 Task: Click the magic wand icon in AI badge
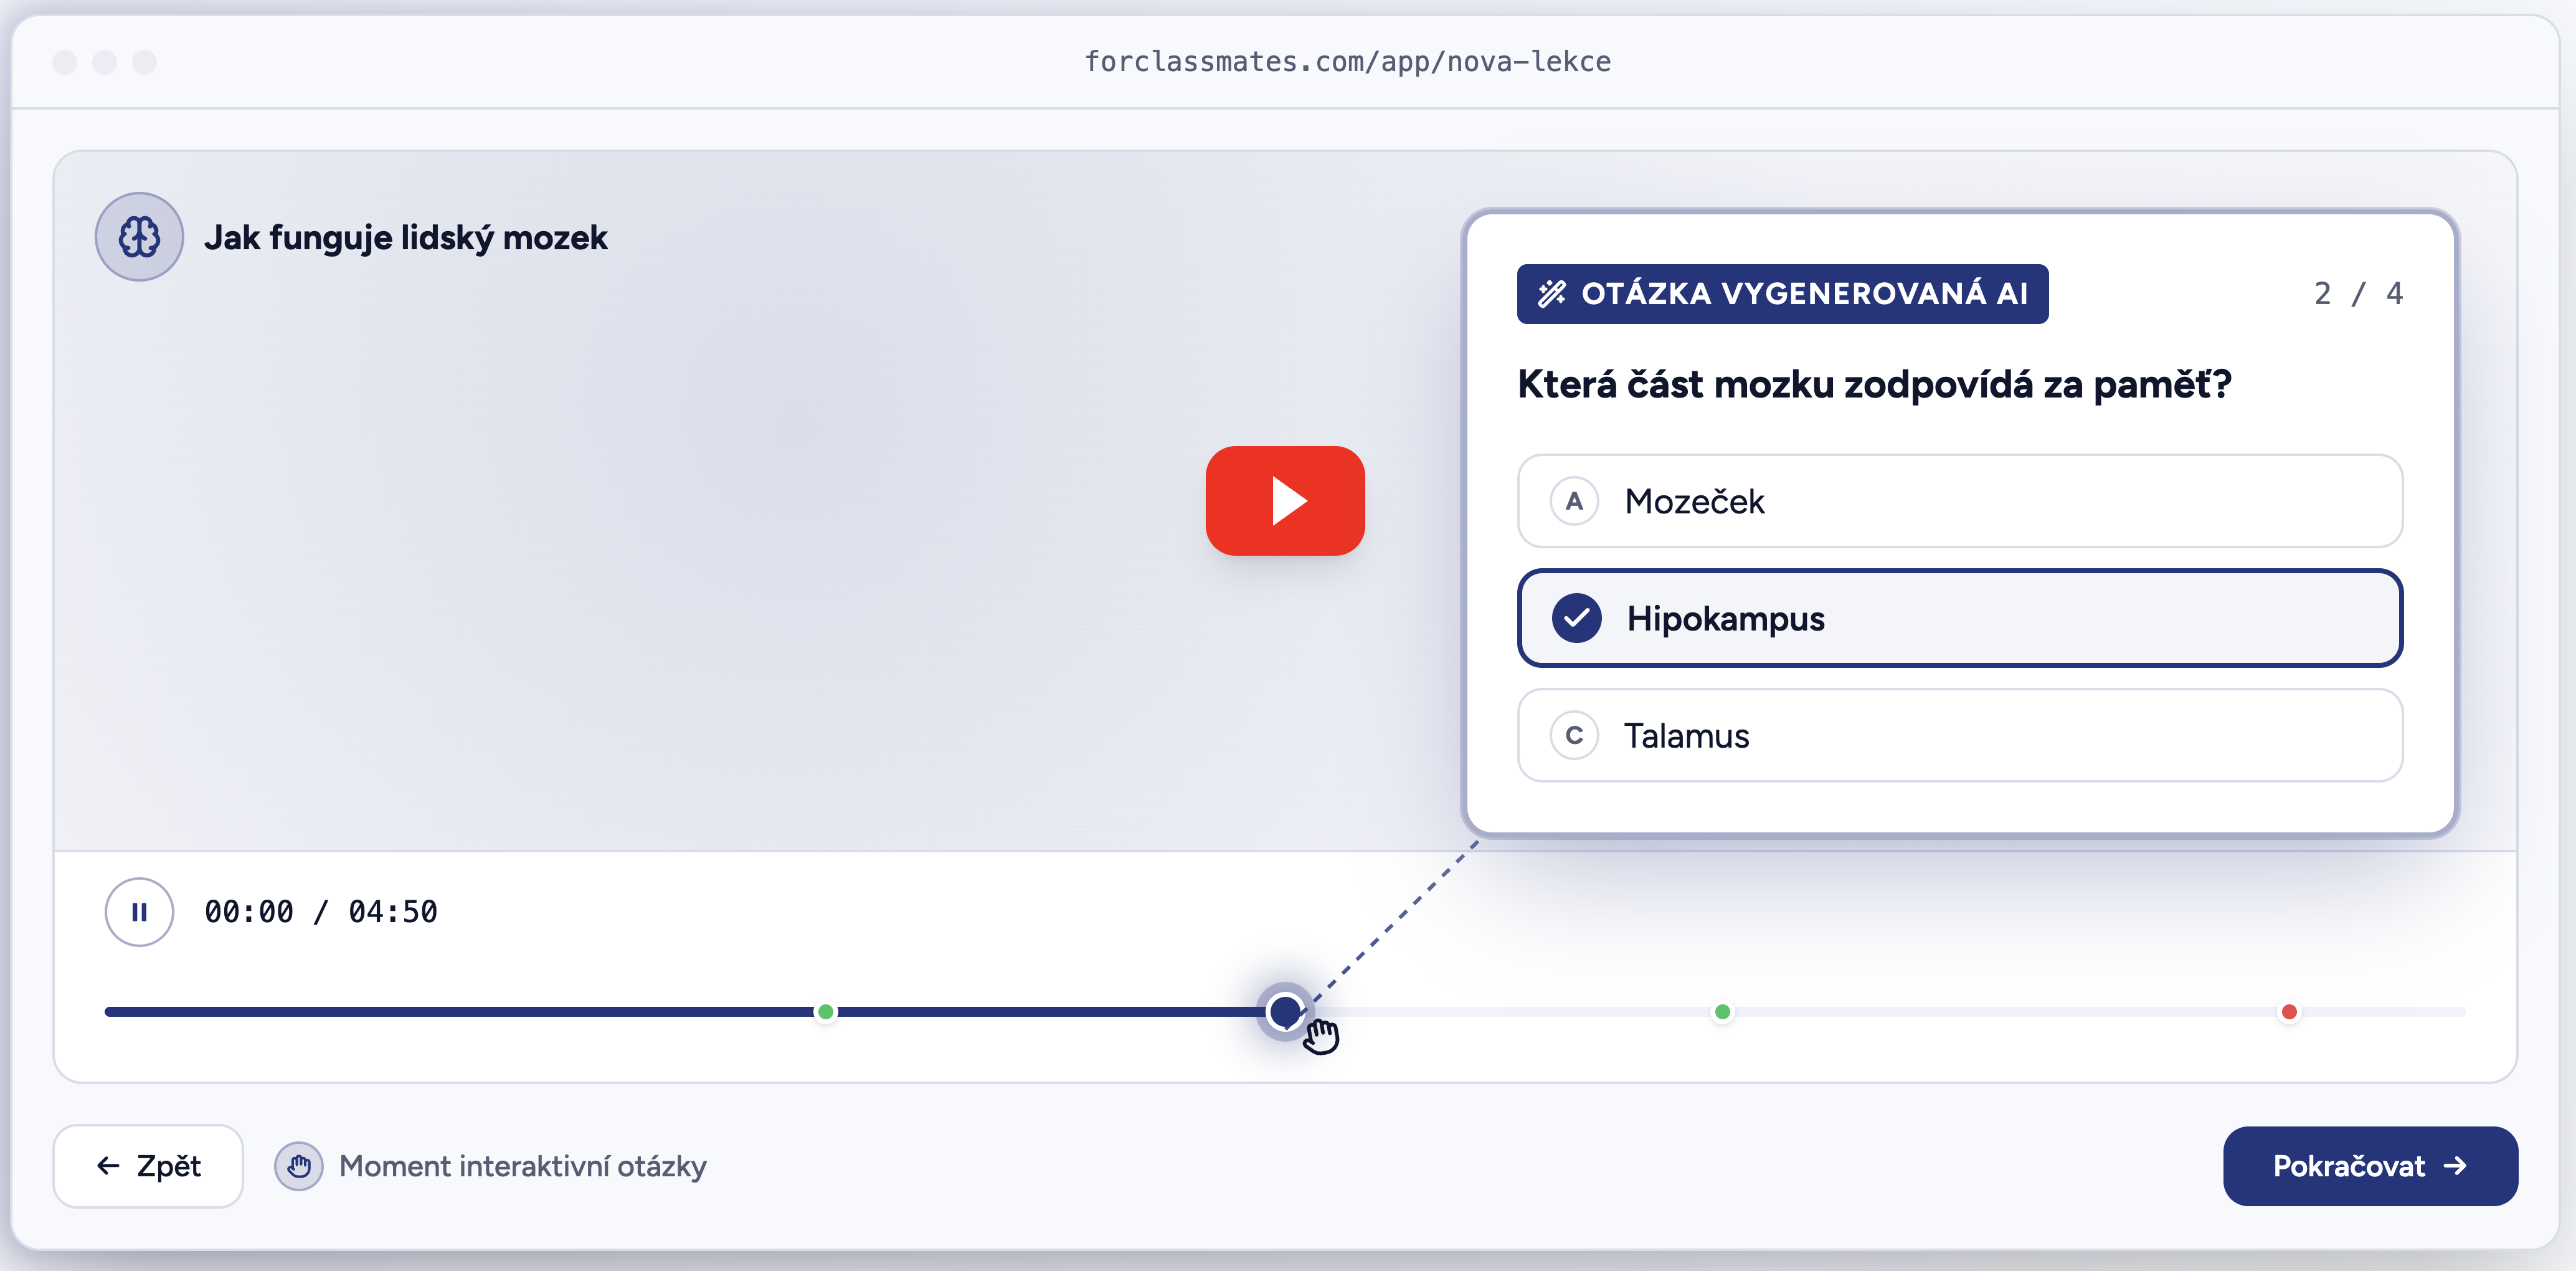pyautogui.click(x=1552, y=294)
